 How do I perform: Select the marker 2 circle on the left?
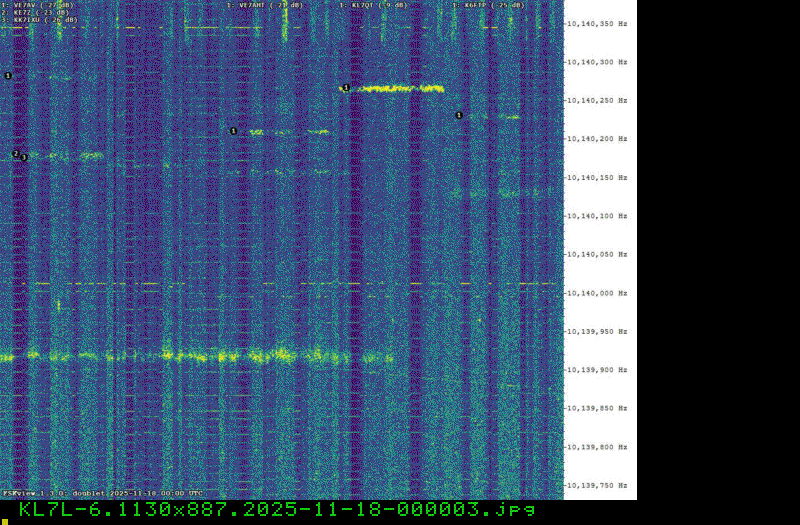coord(16,153)
